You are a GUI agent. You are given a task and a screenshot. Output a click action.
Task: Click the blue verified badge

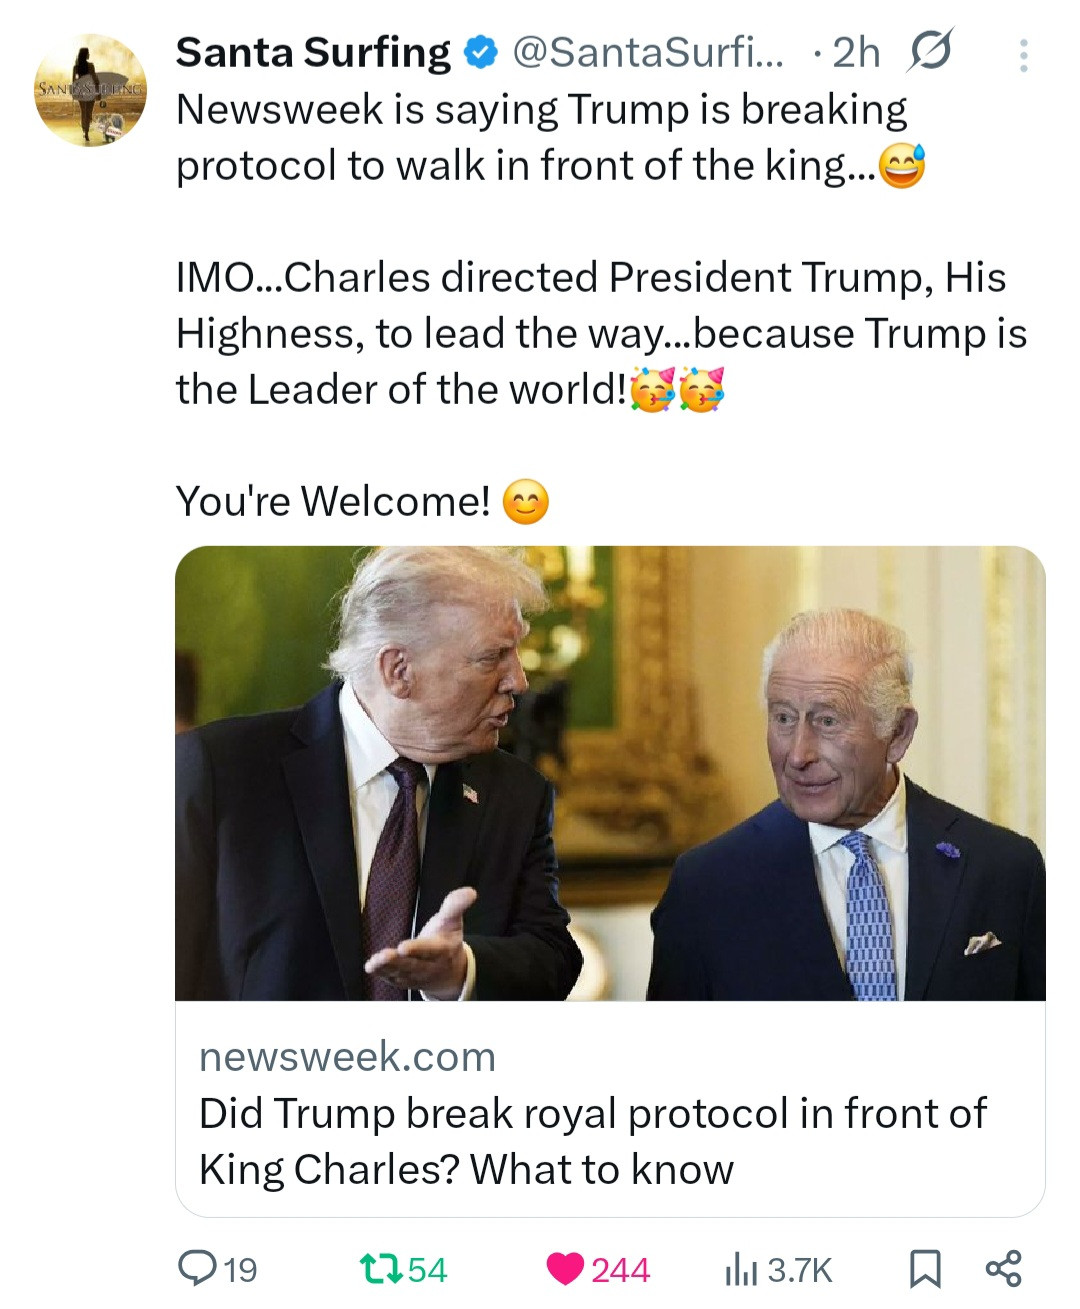click(x=482, y=53)
